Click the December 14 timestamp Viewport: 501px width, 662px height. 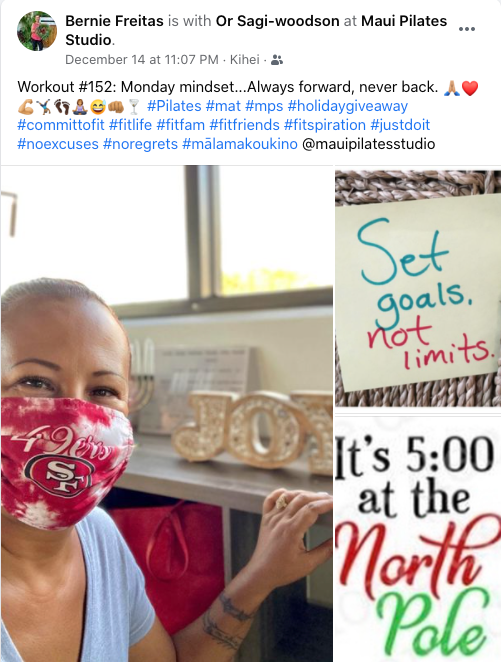tap(142, 60)
